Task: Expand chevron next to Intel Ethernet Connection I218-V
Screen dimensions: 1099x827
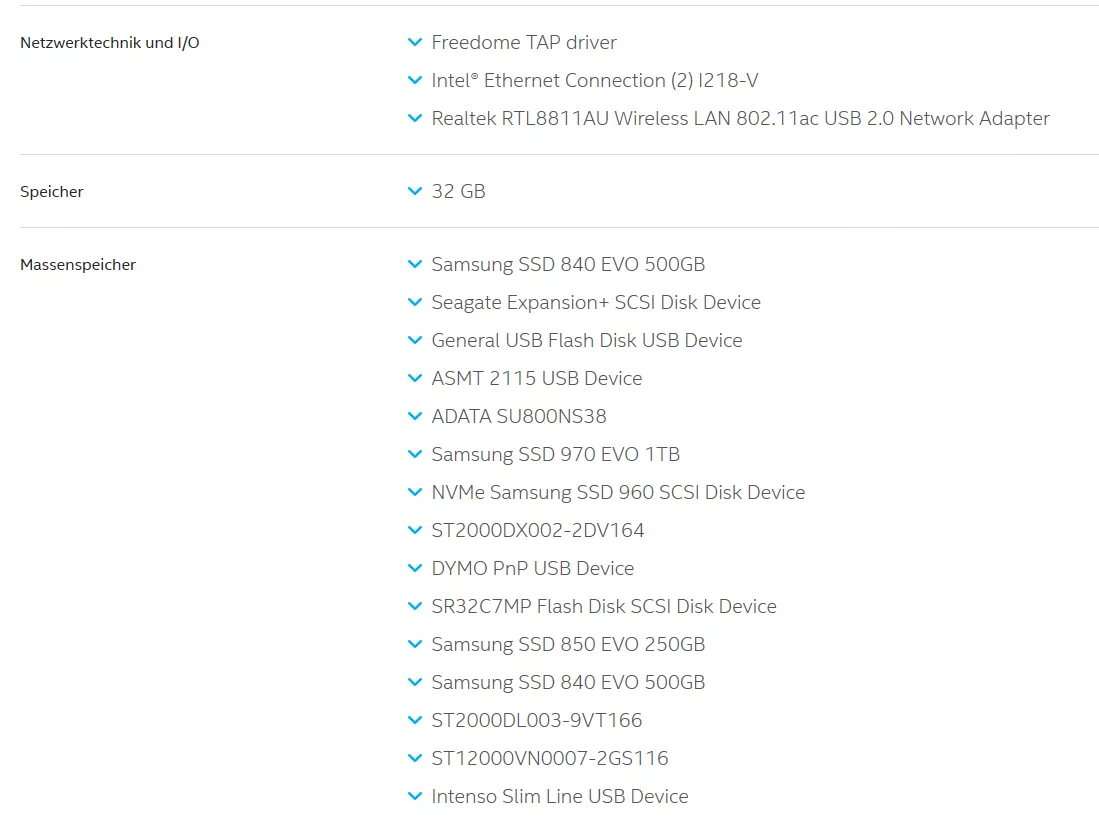Action: tap(415, 81)
